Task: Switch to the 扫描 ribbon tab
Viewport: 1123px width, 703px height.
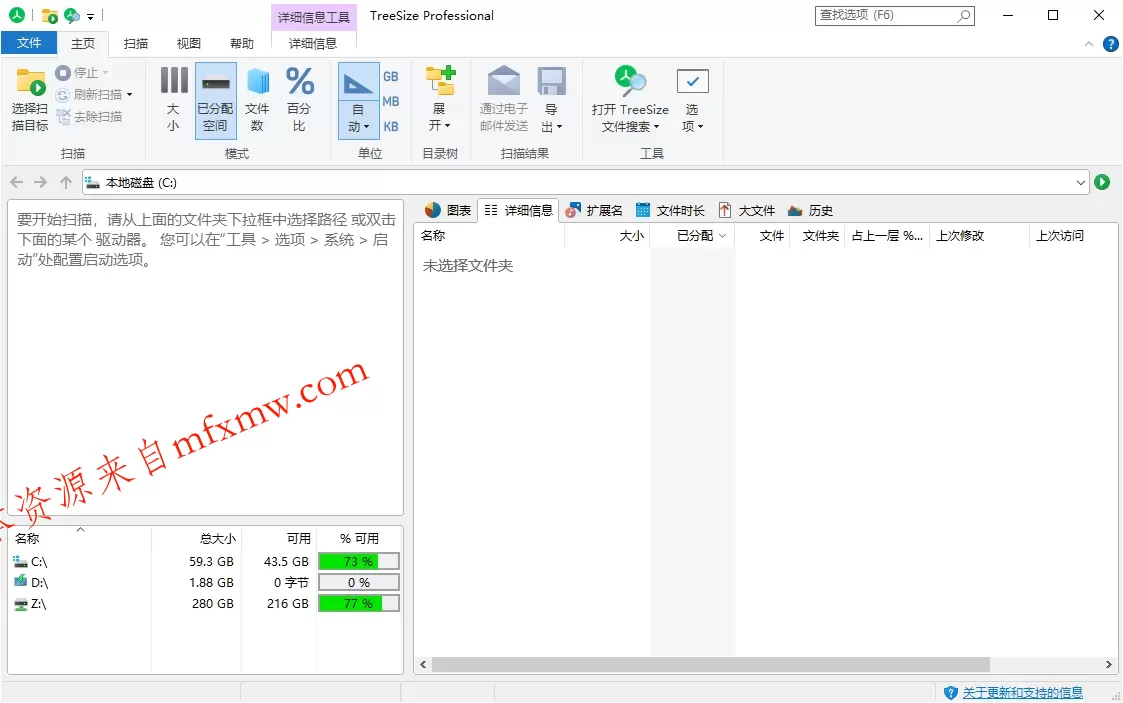Action: pos(135,44)
